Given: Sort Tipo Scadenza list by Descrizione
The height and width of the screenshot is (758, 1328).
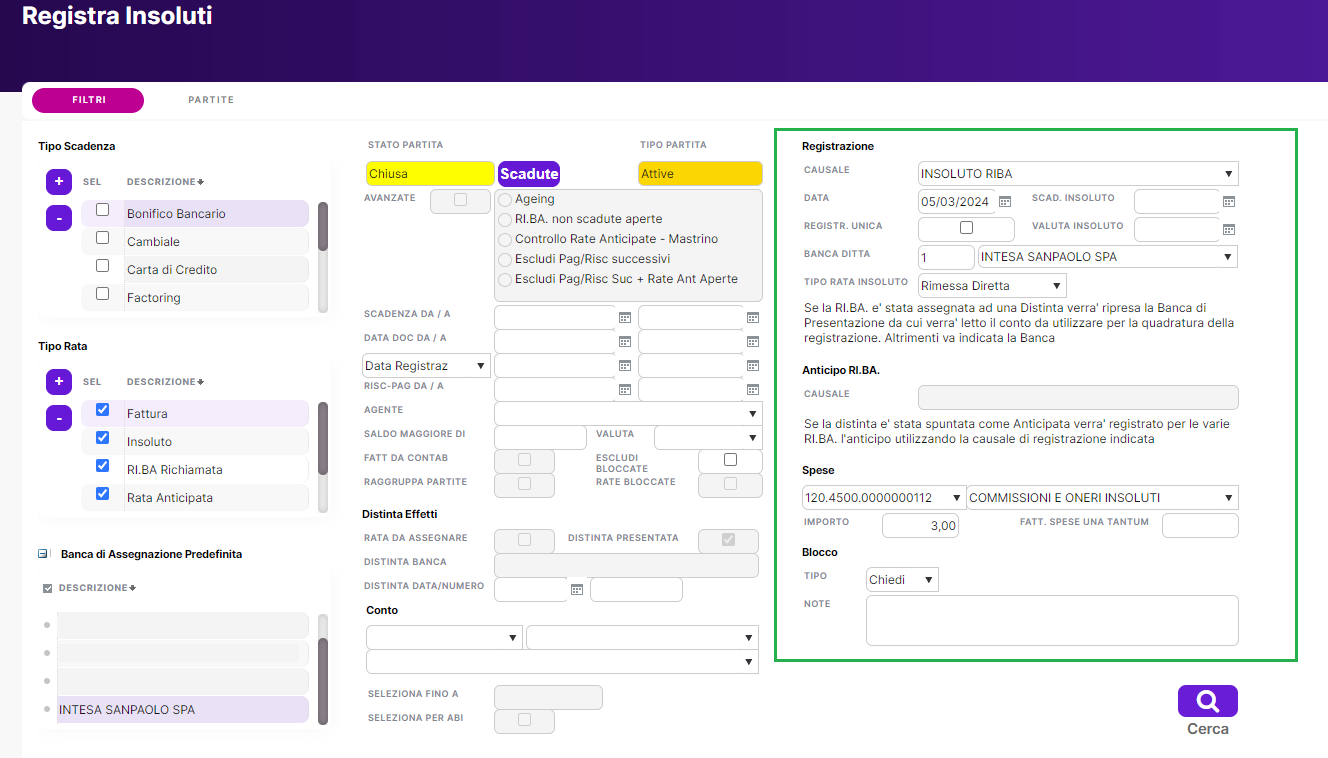Looking at the screenshot, I should click(165, 182).
